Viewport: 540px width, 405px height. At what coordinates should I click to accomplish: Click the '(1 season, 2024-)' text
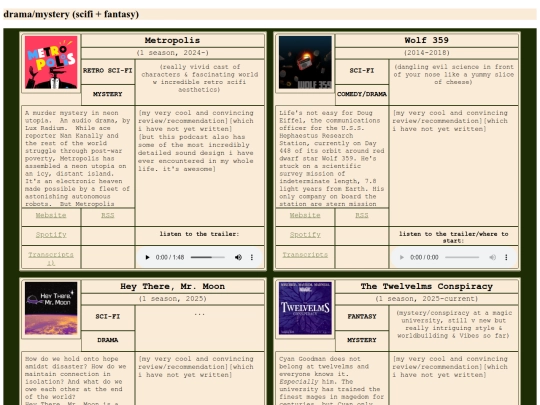click(172, 53)
